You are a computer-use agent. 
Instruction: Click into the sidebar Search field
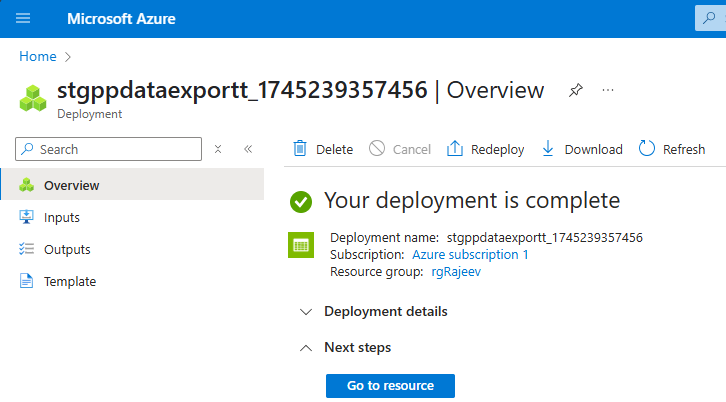tap(115, 149)
